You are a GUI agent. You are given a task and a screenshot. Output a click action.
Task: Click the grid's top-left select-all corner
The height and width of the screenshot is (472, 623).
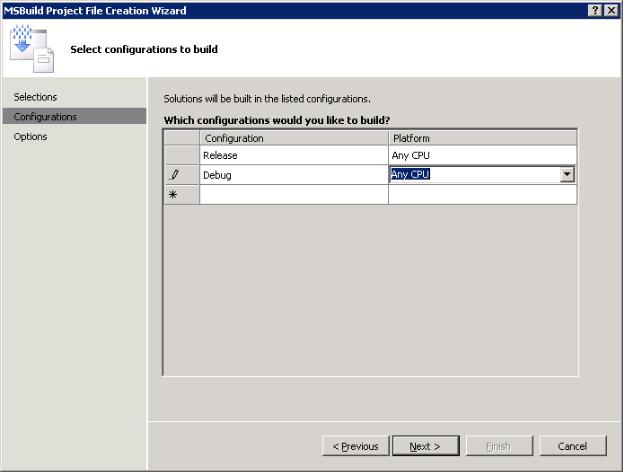[x=182, y=138]
